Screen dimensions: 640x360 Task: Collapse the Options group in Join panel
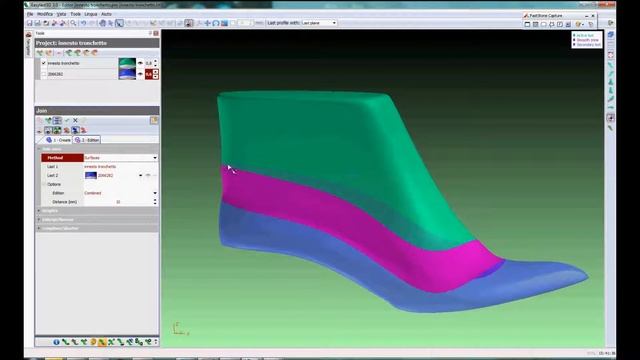coord(44,184)
